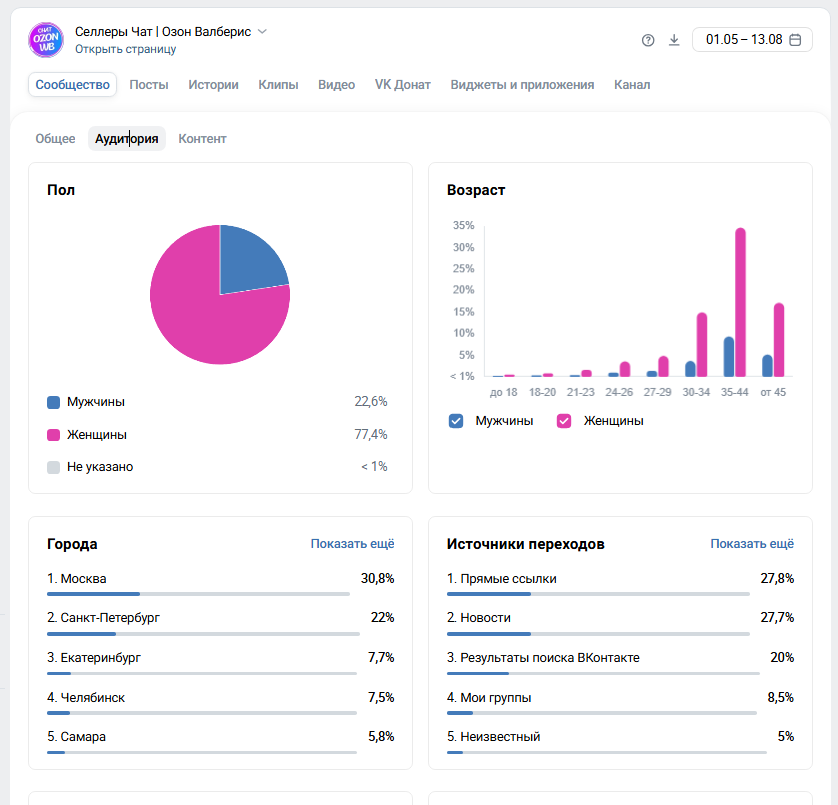The width and height of the screenshot is (838, 805).
Task: Click the Открыть страницу link
Action: pyautogui.click(x=126, y=49)
